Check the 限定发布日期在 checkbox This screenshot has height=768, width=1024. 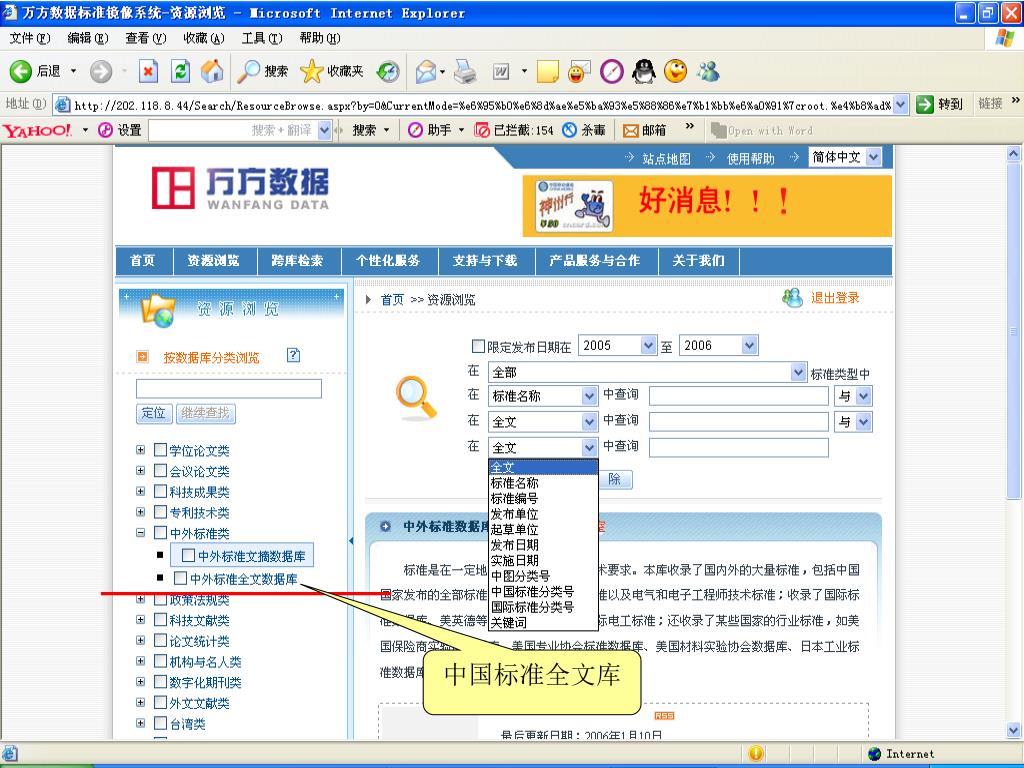pos(478,345)
